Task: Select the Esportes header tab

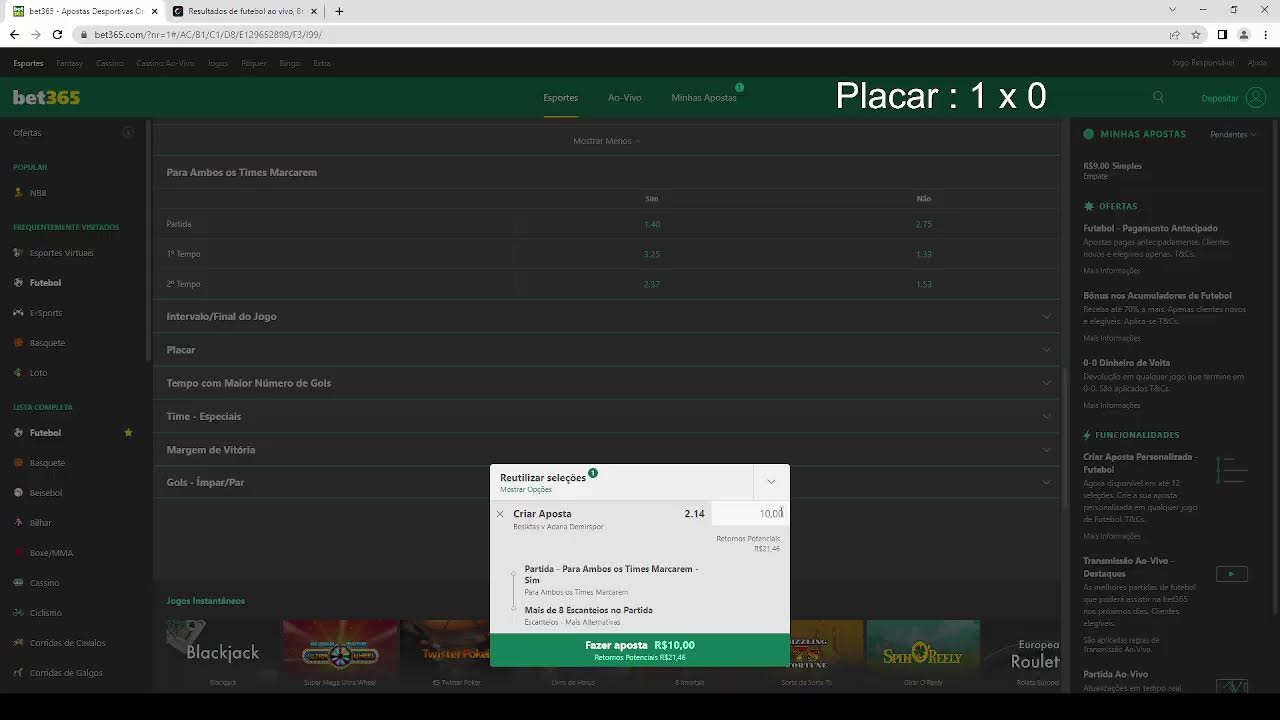Action: (x=560, y=98)
